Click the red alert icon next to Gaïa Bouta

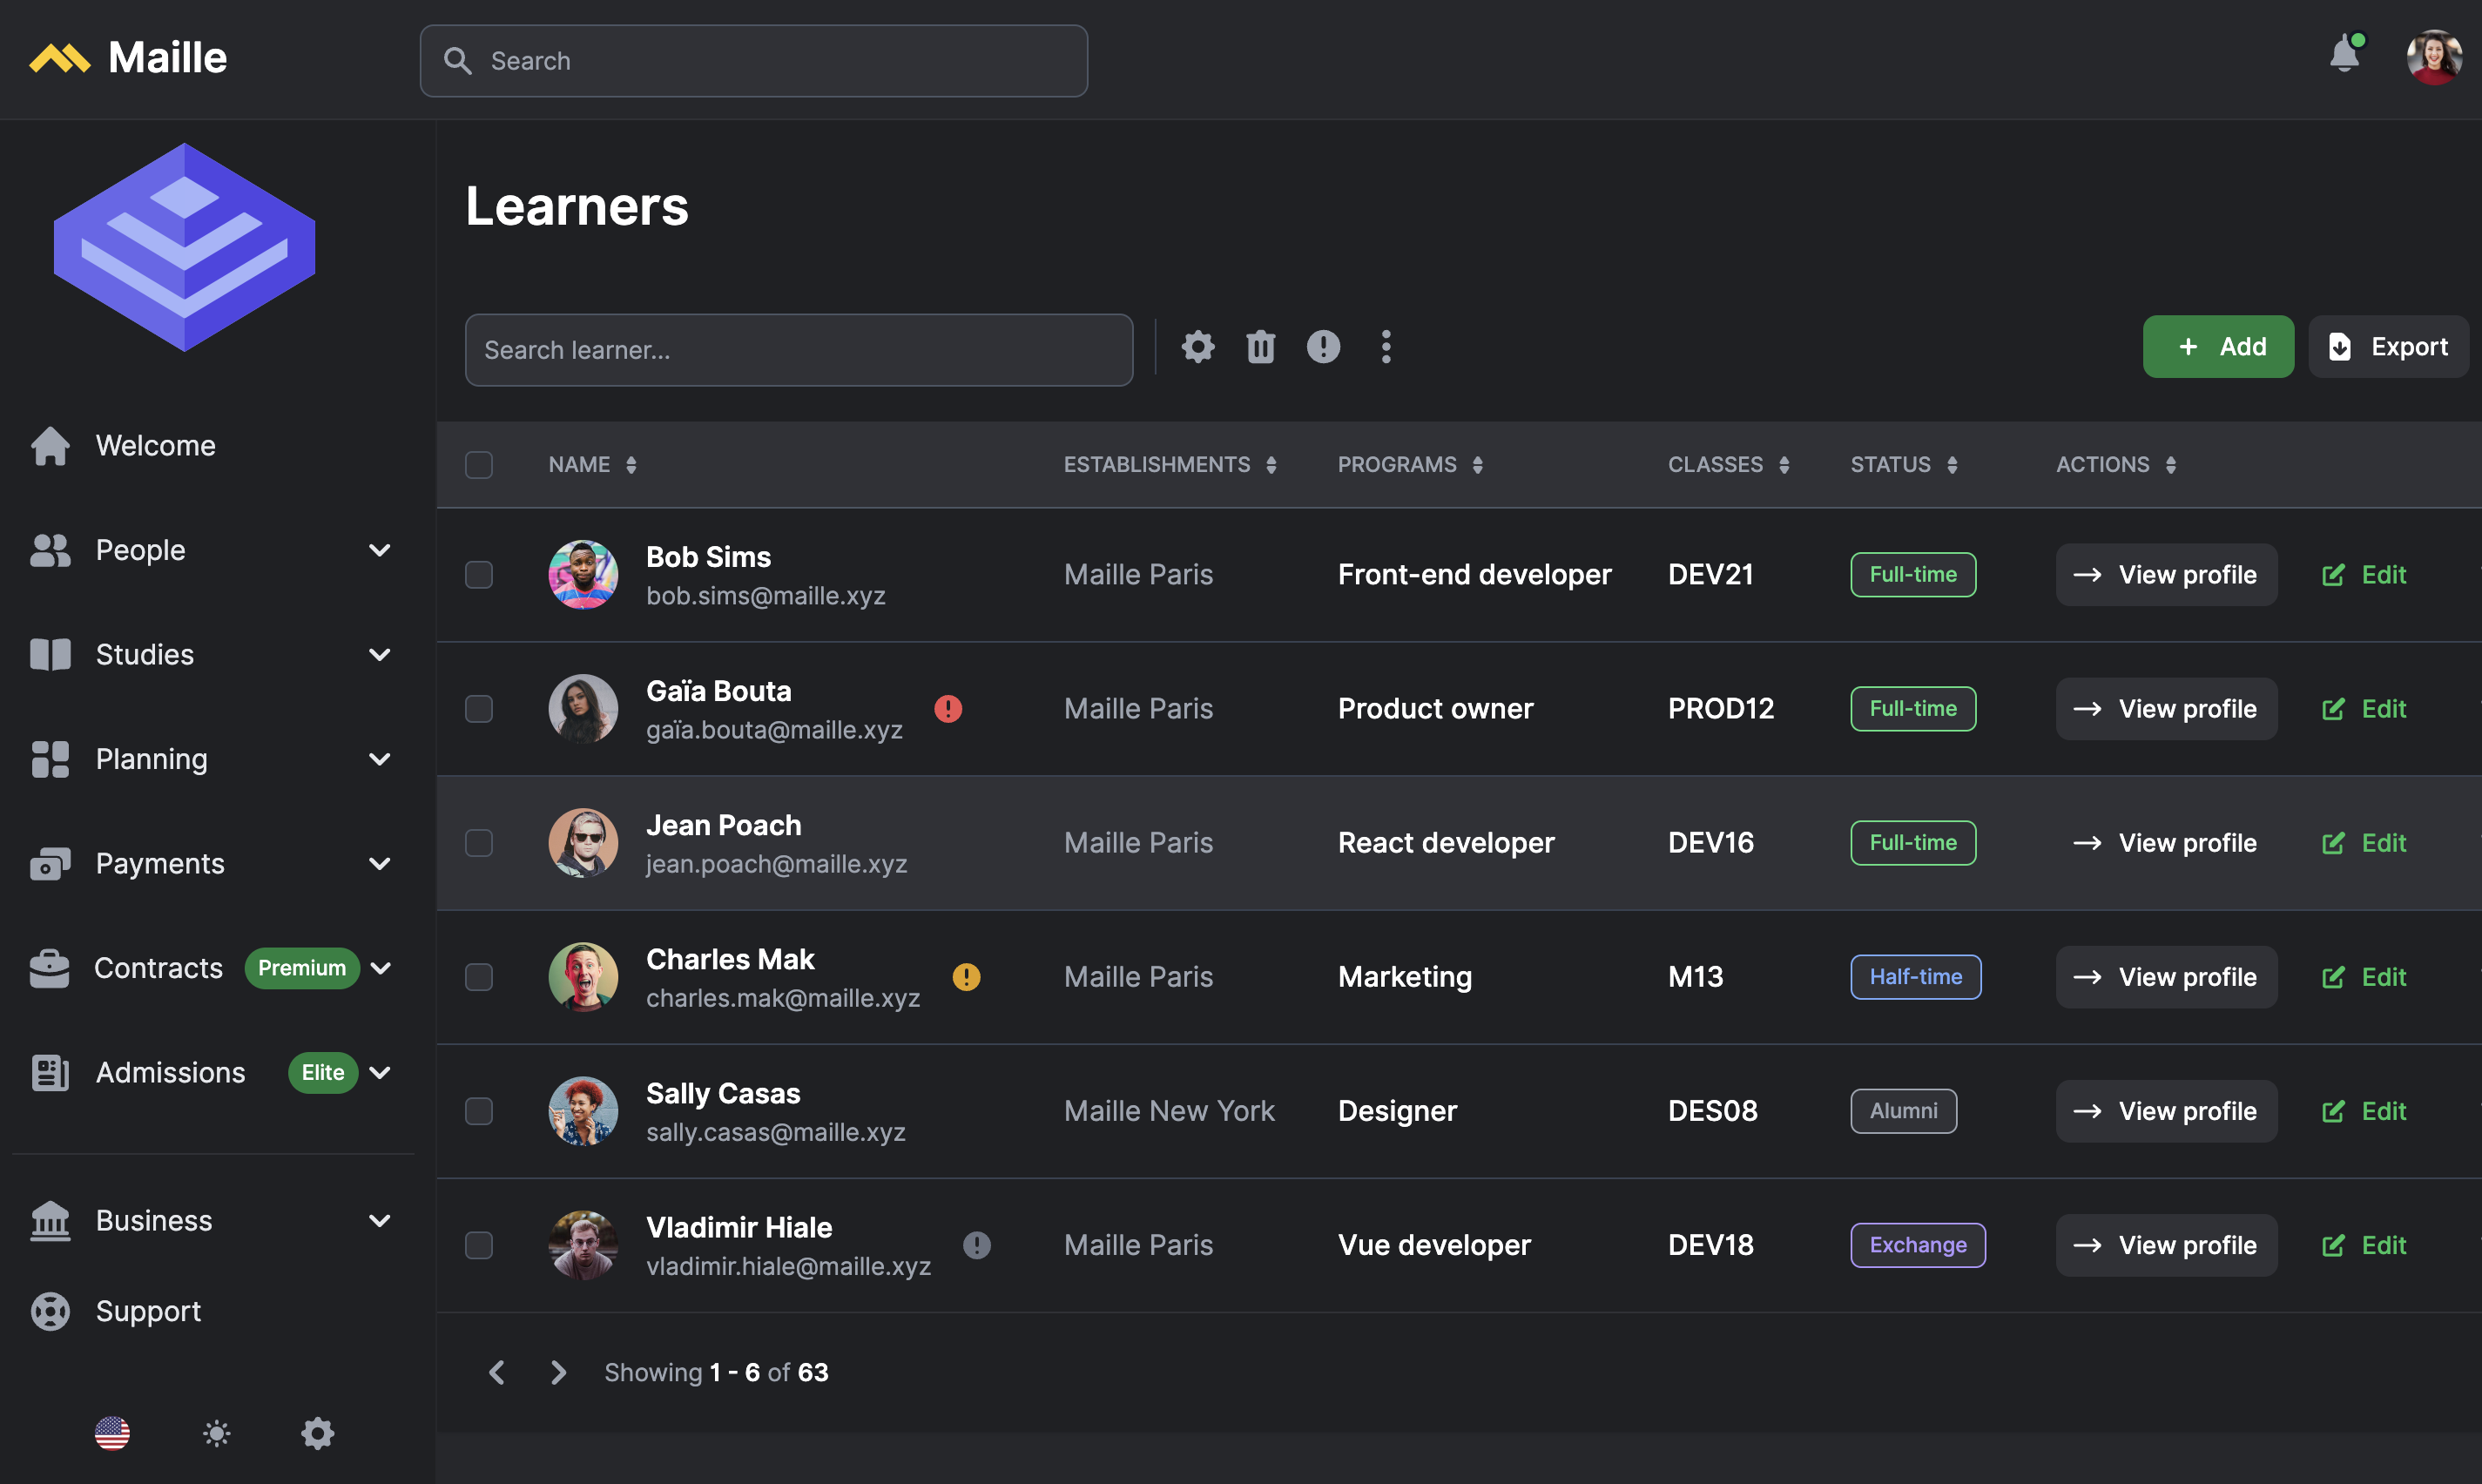(x=948, y=709)
